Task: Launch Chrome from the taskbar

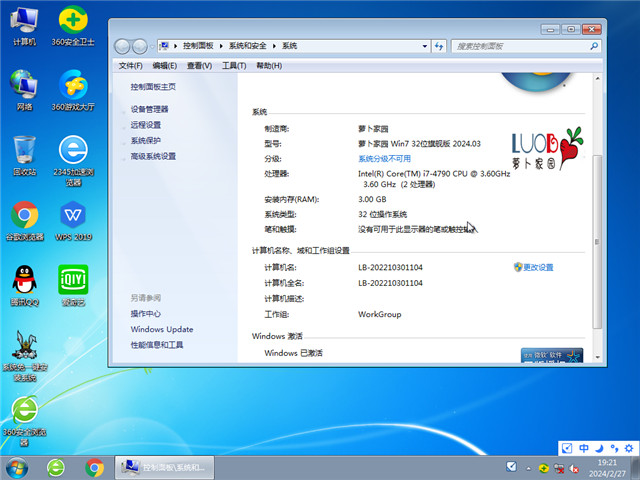Action: [x=94, y=468]
